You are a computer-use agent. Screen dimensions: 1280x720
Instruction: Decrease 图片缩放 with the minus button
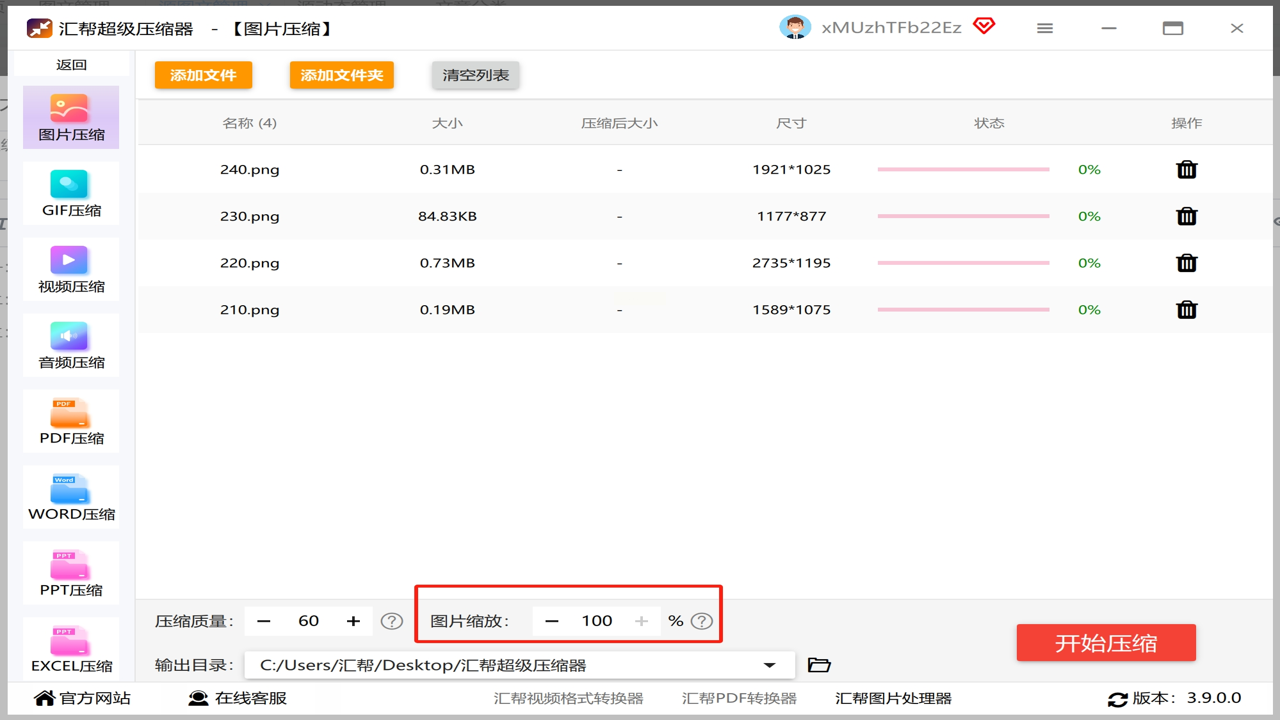(552, 621)
